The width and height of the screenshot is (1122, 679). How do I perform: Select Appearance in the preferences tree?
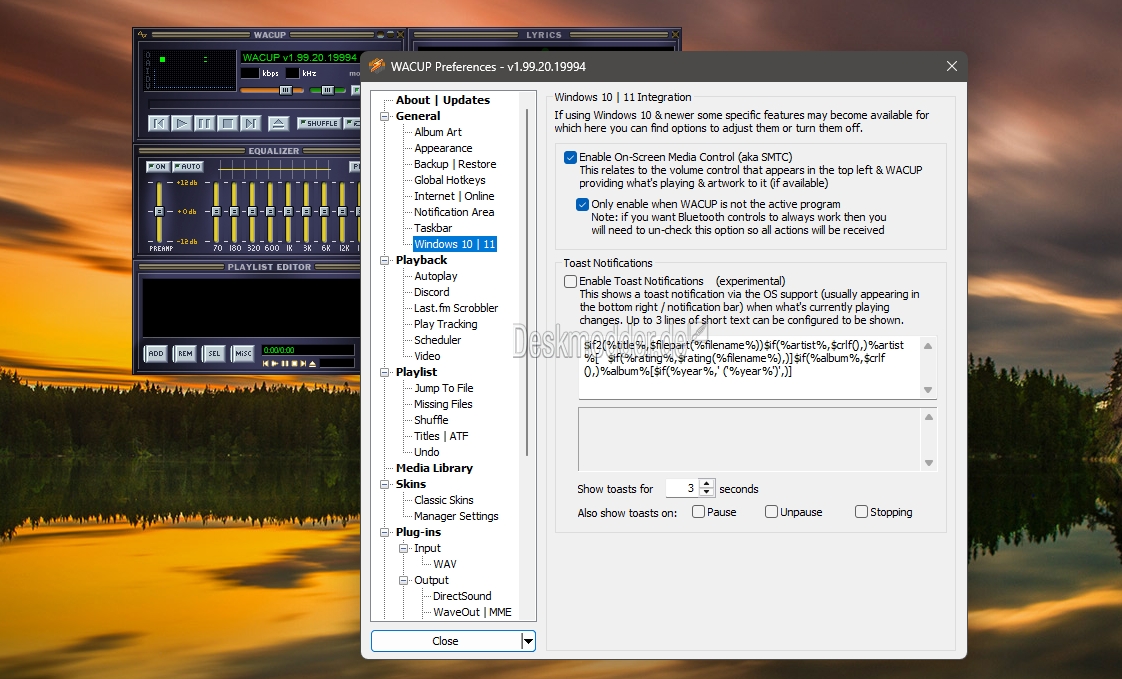pos(443,148)
